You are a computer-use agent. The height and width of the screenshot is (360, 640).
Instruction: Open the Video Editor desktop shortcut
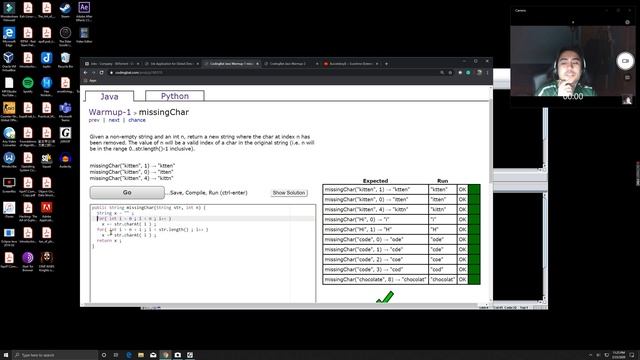(84, 36)
